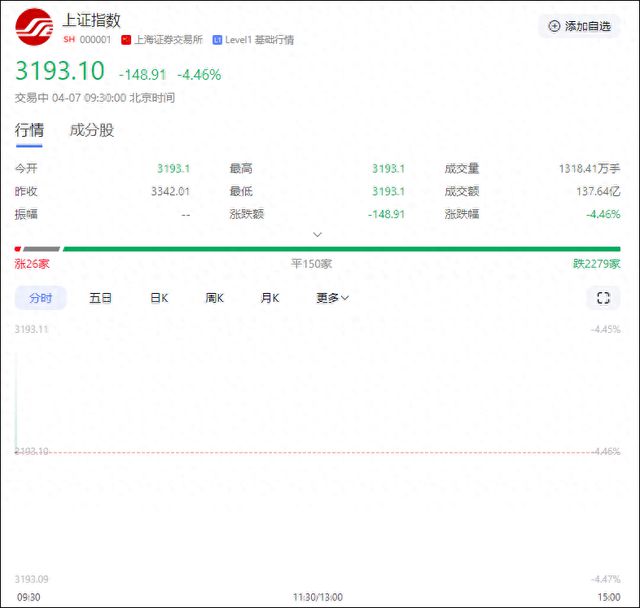Image resolution: width=640 pixels, height=608 pixels.
Task: Click the chart axis label 3193.11
Action: [x=31, y=329]
